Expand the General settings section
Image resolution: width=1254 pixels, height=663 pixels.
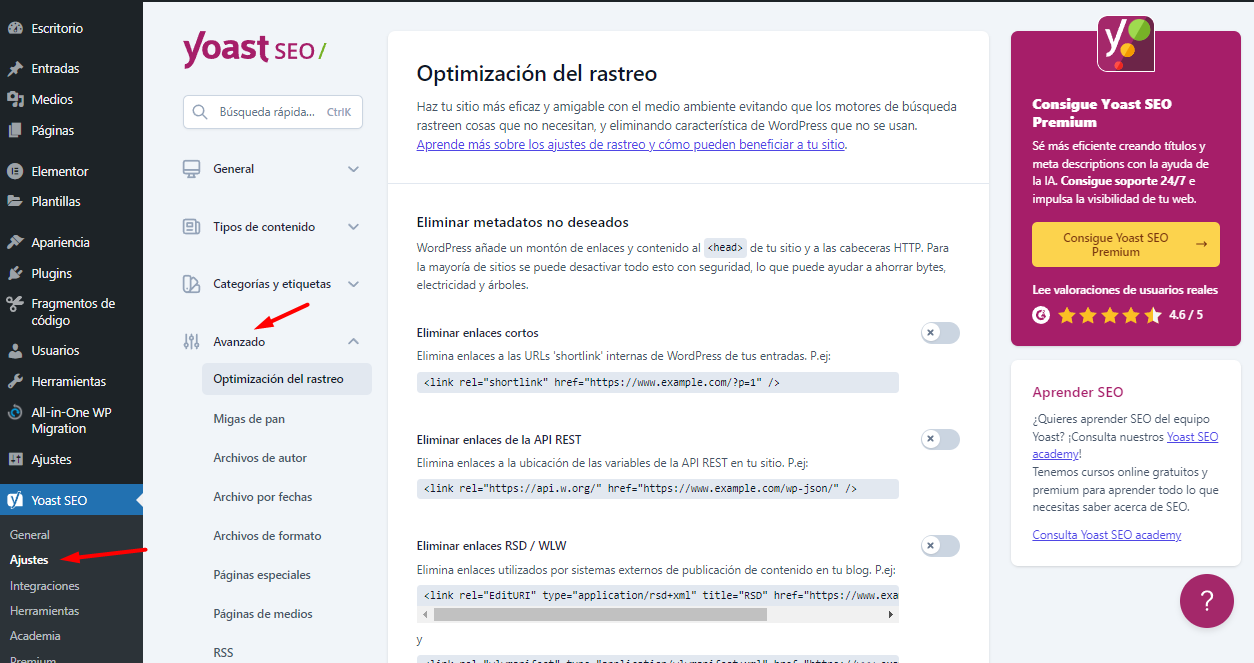tap(272, 169)
